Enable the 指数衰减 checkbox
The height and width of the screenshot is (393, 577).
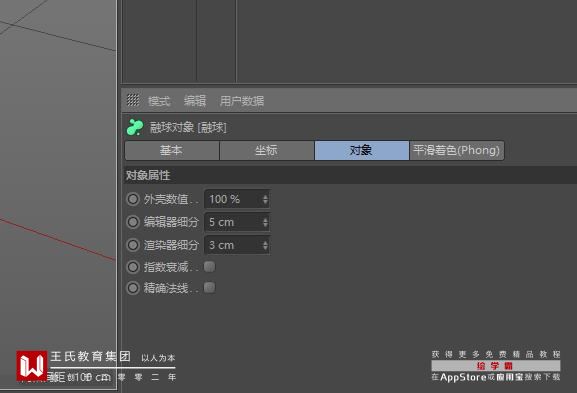(x=209, y=266)
